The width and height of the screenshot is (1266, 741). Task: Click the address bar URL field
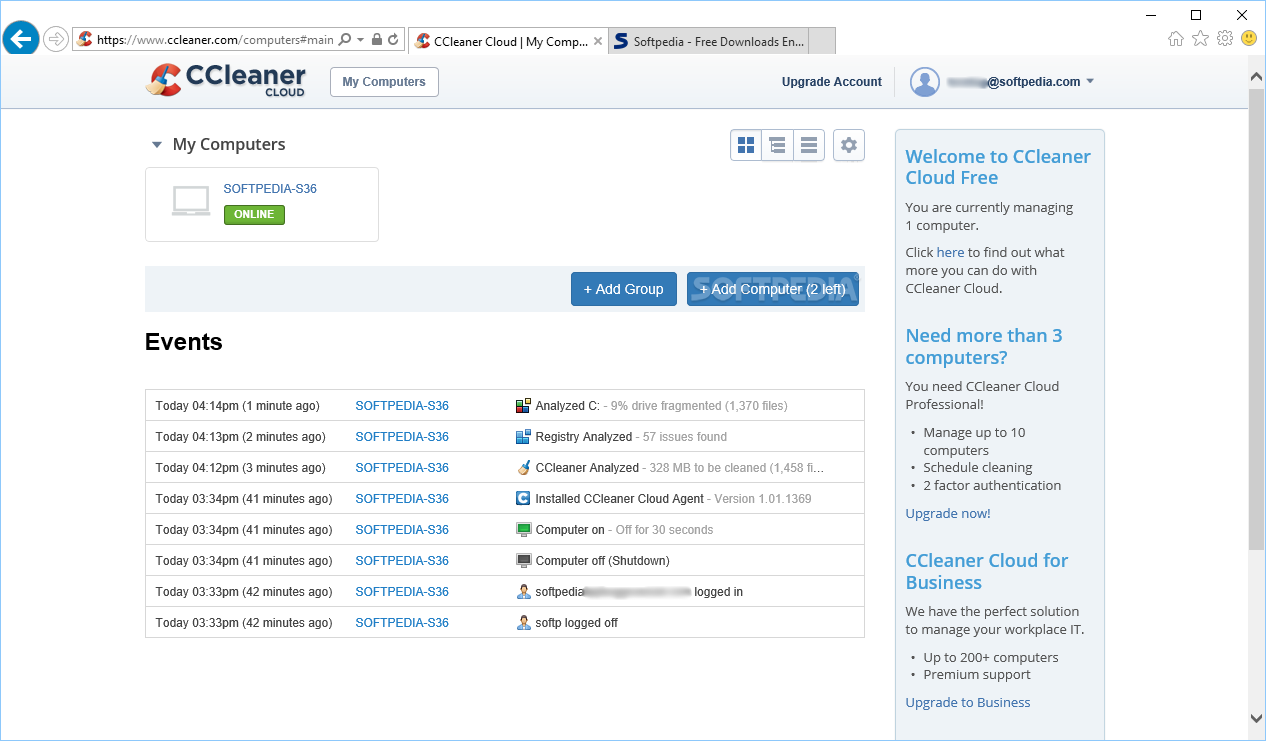215,40
